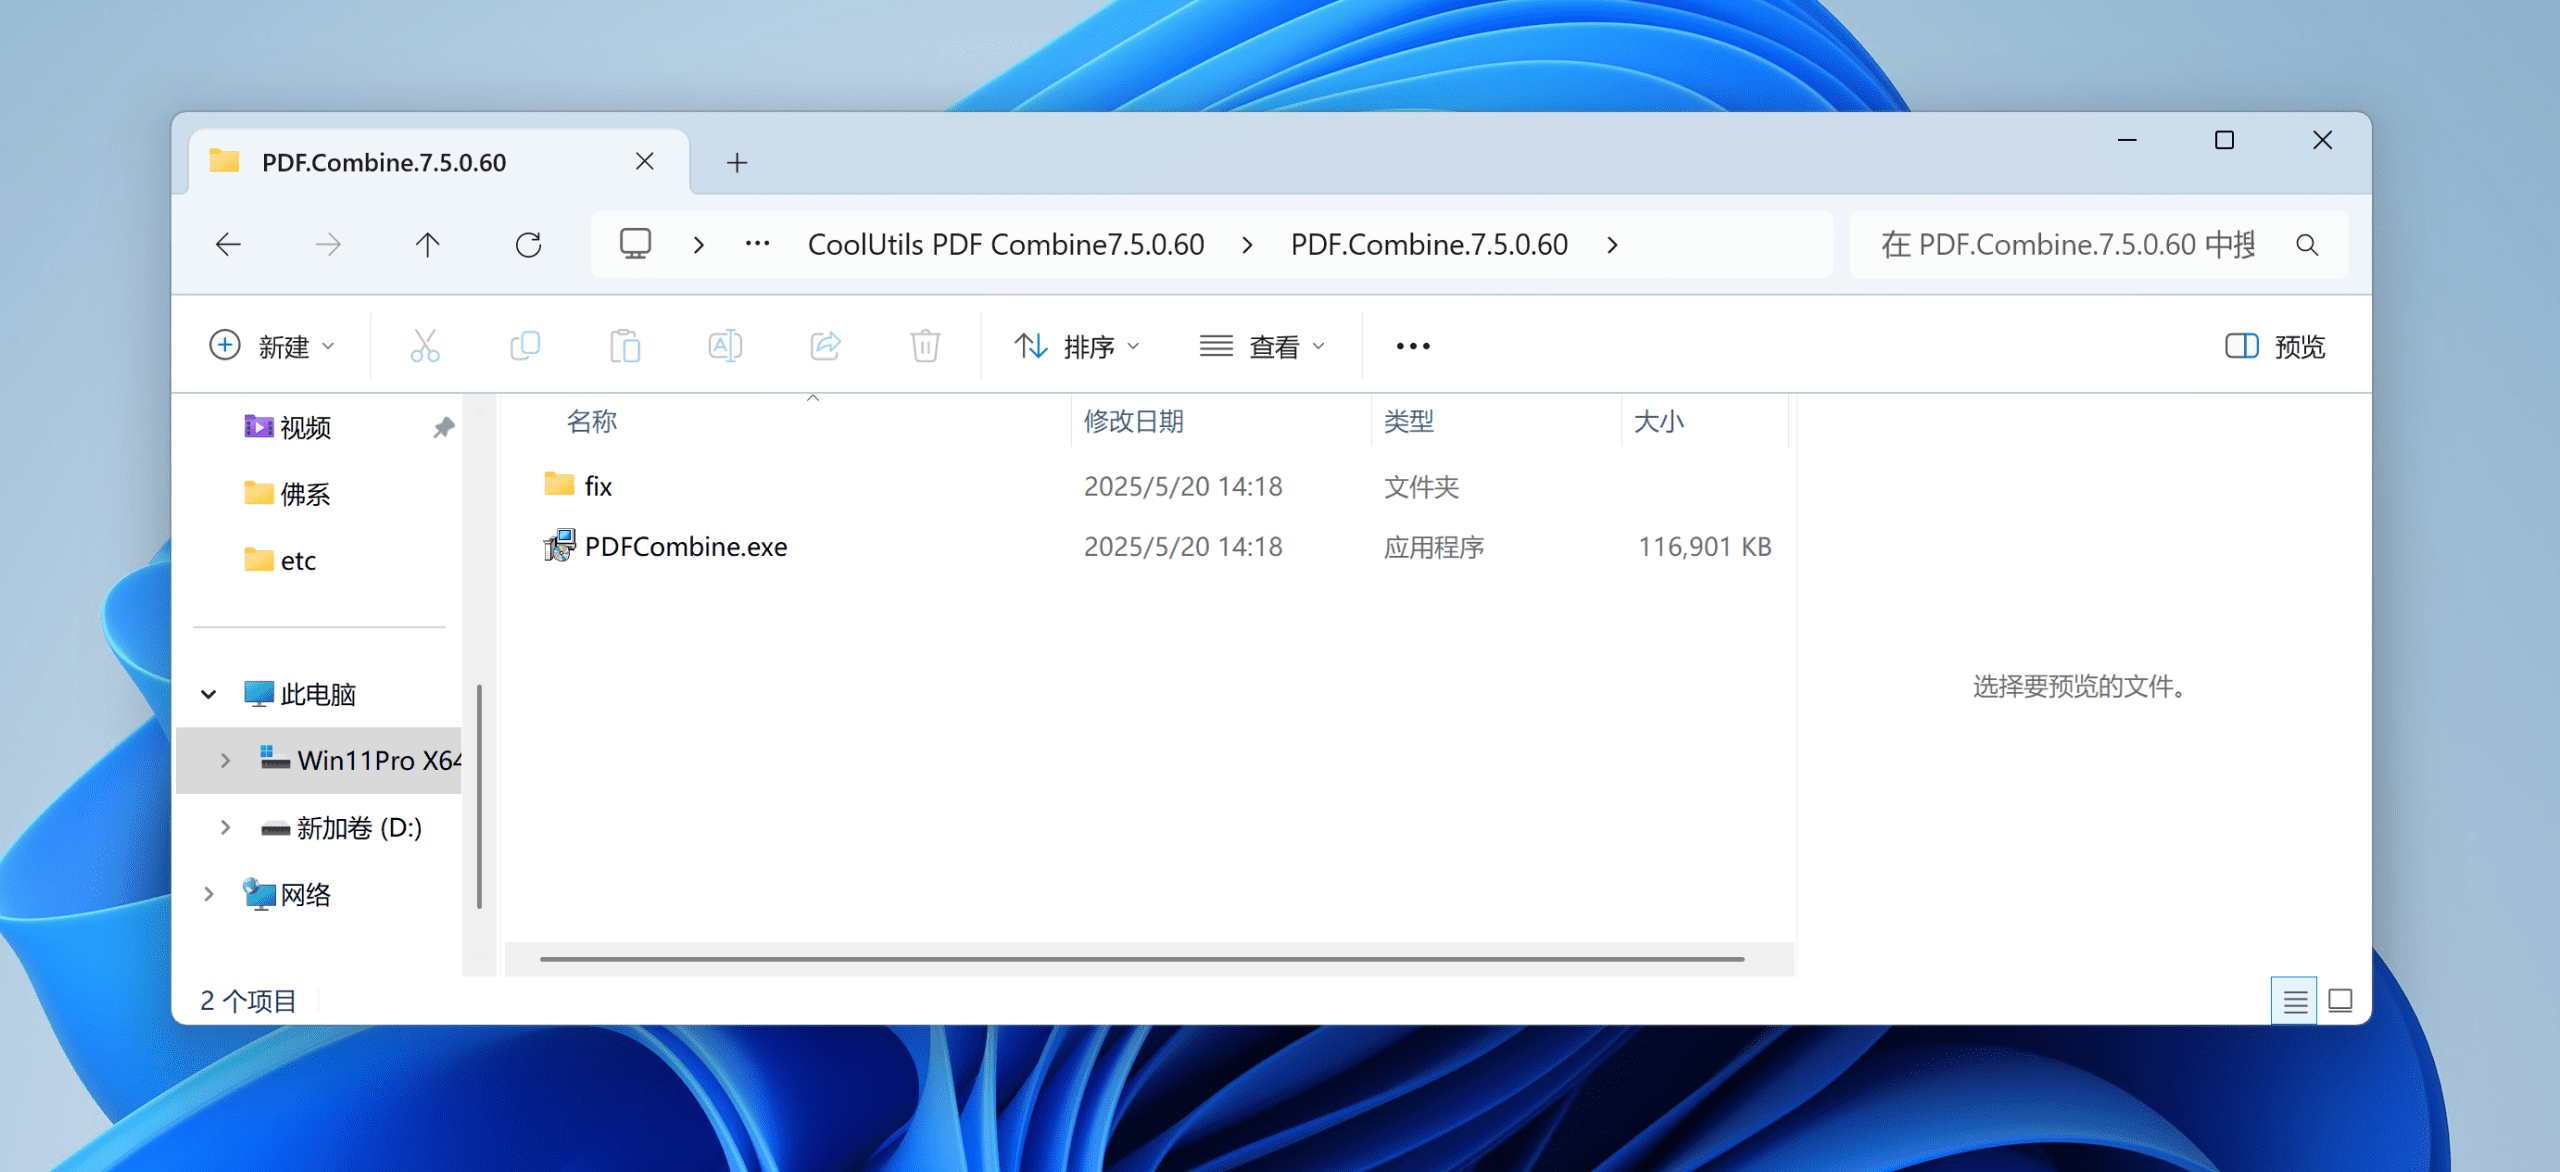Refresh the current folder
This screenshot has width=2560, height=1172.
[x=528, y=245]
